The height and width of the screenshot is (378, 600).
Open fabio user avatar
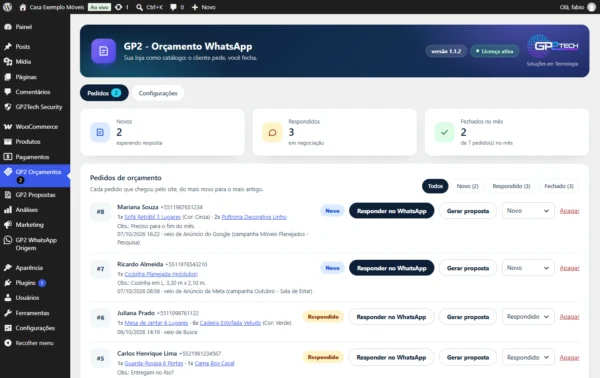click(592, 7)
